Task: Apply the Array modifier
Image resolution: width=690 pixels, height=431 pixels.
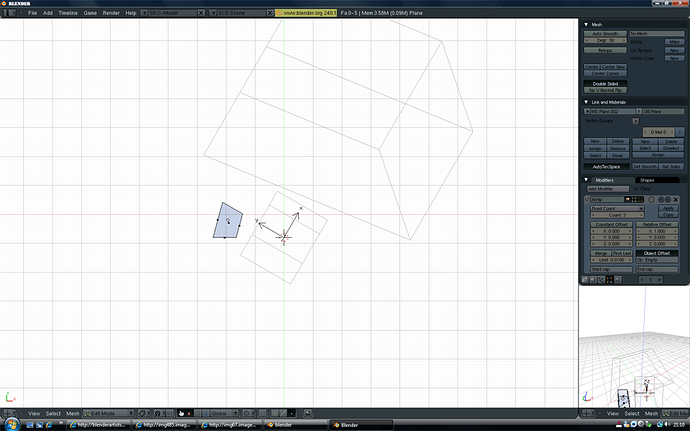Action: [668, 208]
